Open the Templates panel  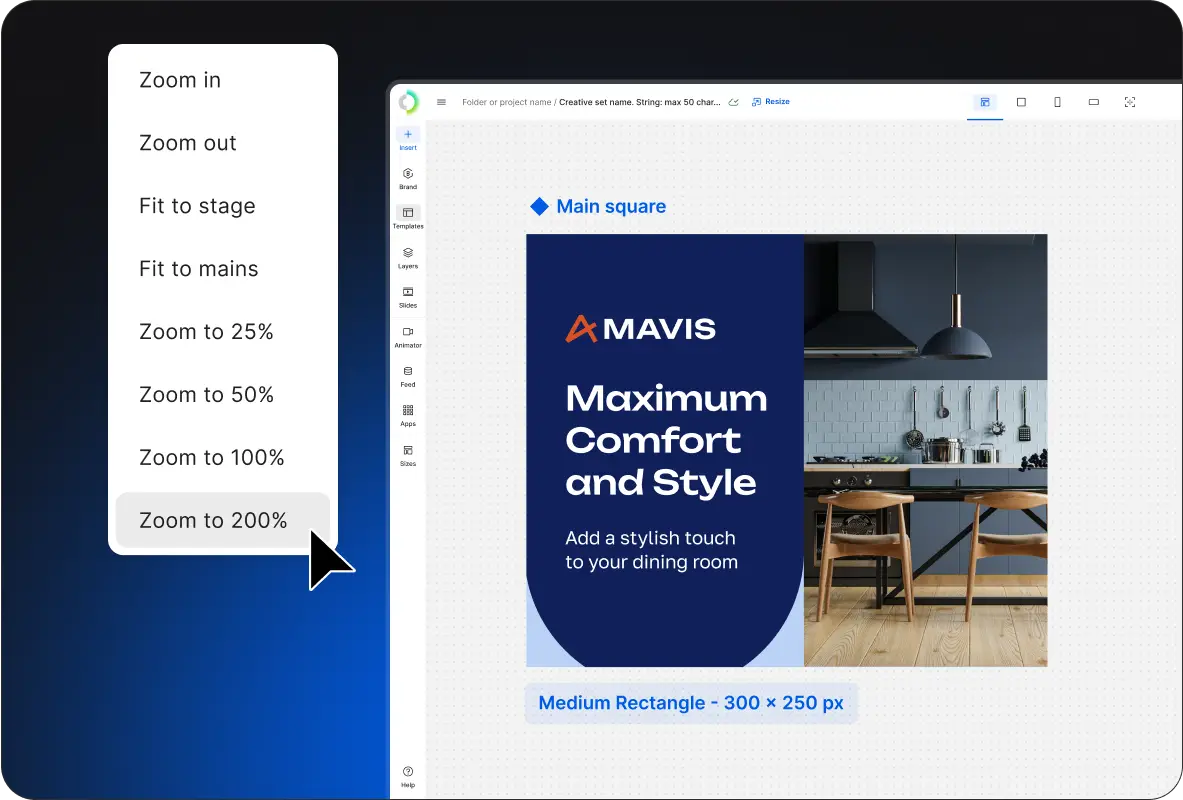coord(408,218)
